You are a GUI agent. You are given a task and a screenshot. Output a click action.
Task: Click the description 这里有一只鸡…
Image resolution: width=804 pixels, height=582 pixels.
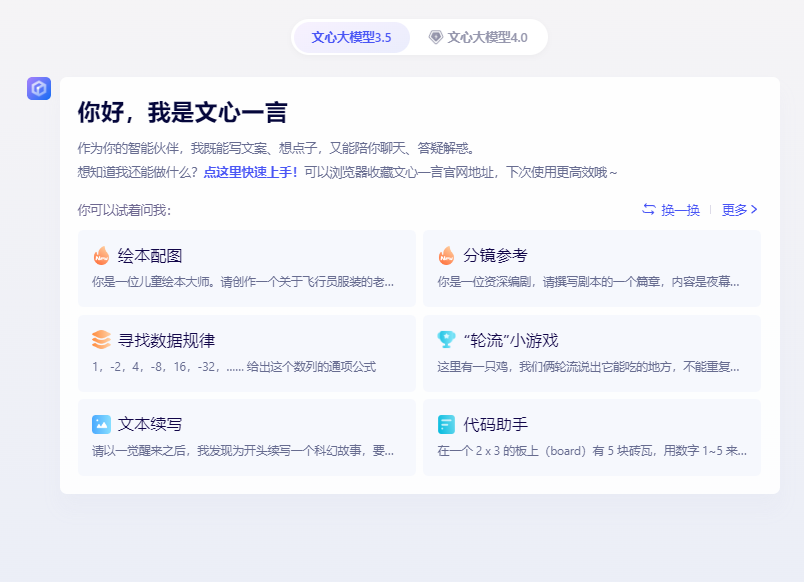click(x=588, y=367)
